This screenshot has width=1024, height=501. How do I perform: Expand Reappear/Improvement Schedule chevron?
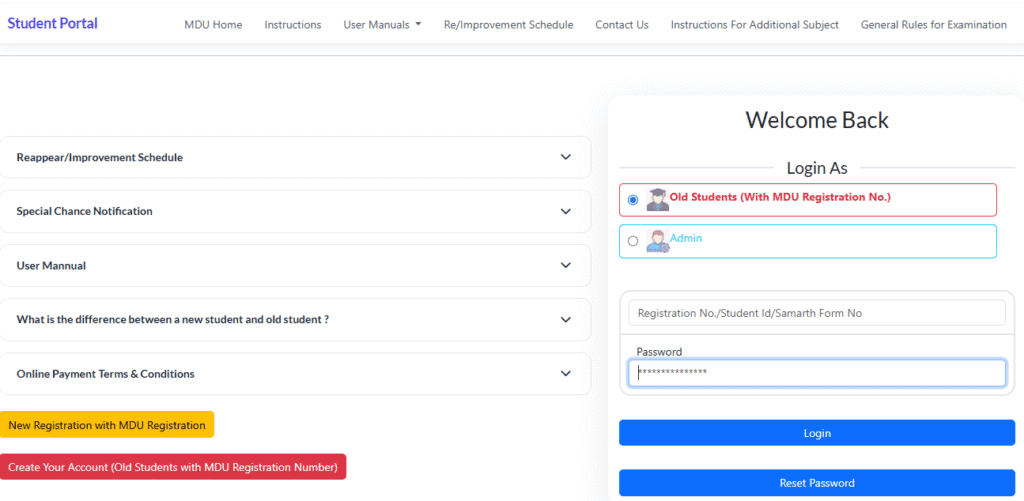(566, 157)
